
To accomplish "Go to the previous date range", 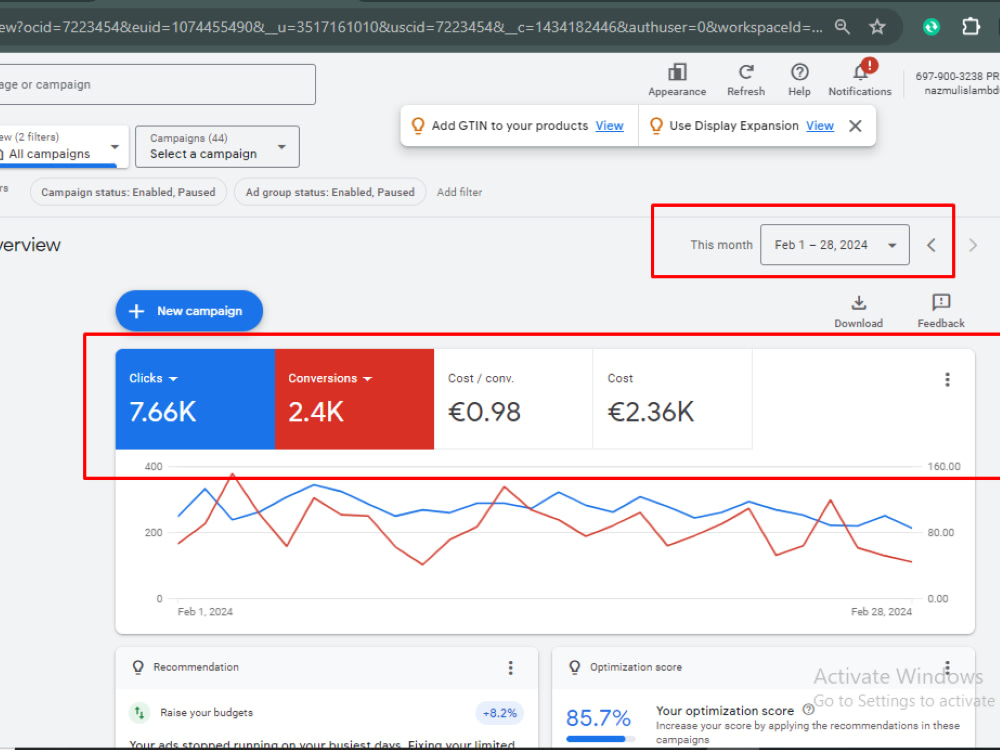I will [x=931, y=245].
